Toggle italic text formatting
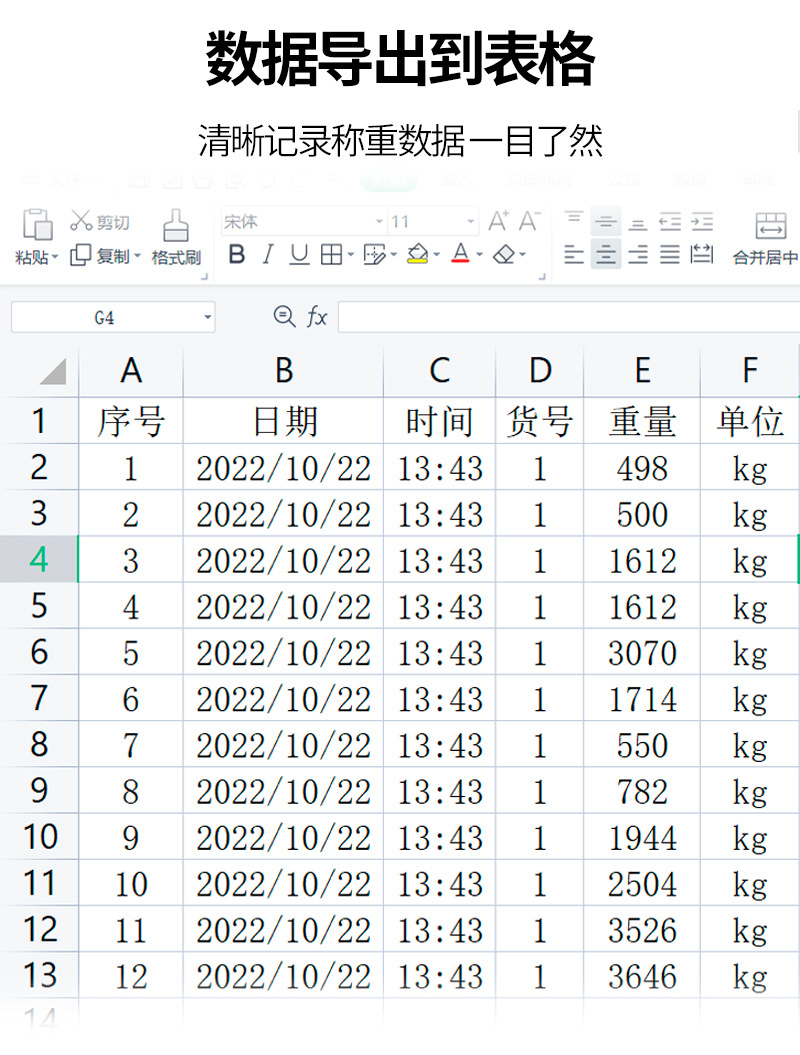Image resolution: width=800 pixels, height=1055 pixels. (x=268, y=254)
